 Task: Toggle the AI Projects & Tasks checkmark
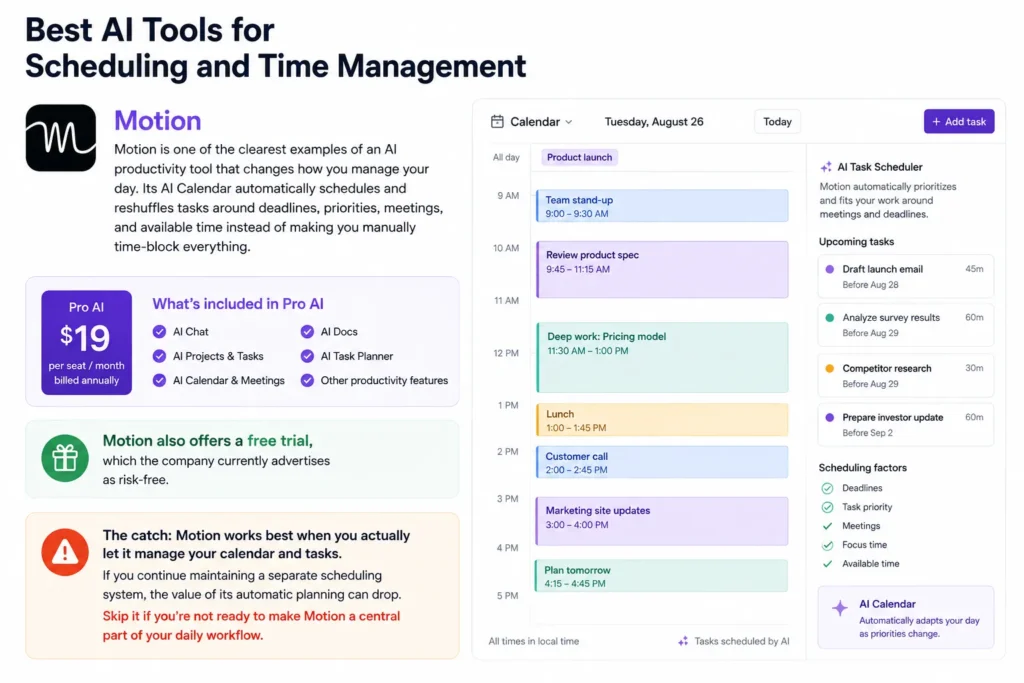159,356
